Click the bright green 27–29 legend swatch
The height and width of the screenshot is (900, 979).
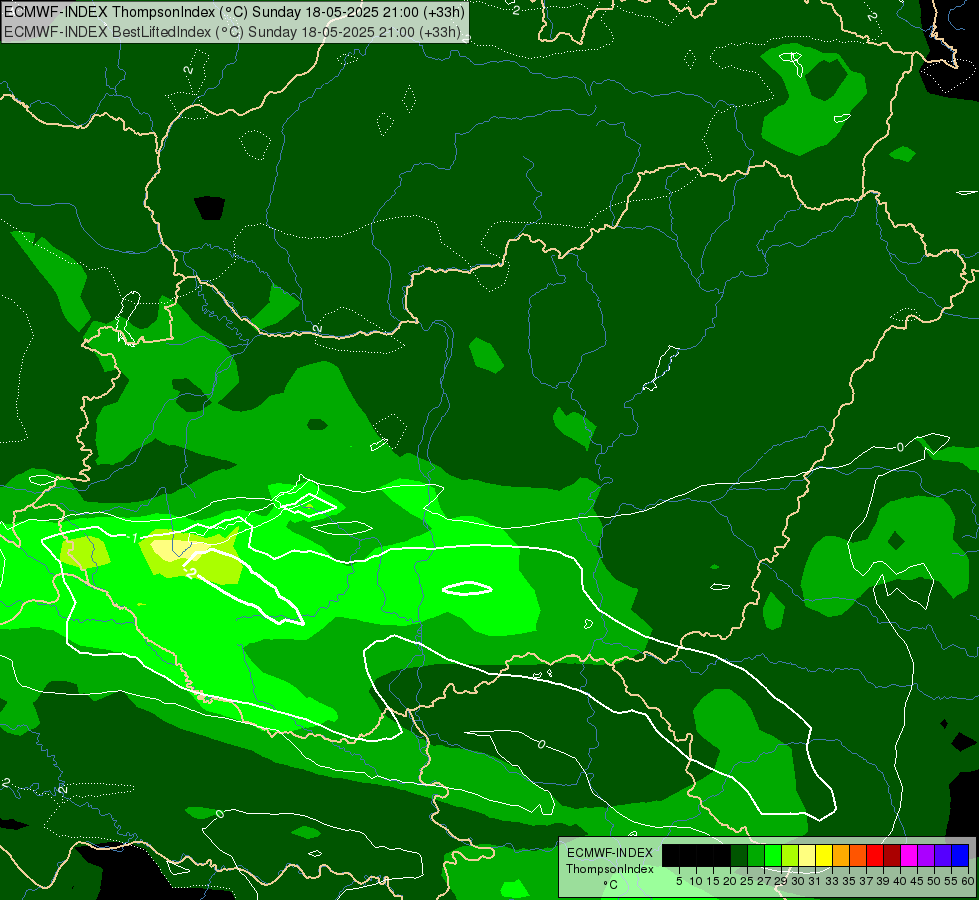coord(773,855)
